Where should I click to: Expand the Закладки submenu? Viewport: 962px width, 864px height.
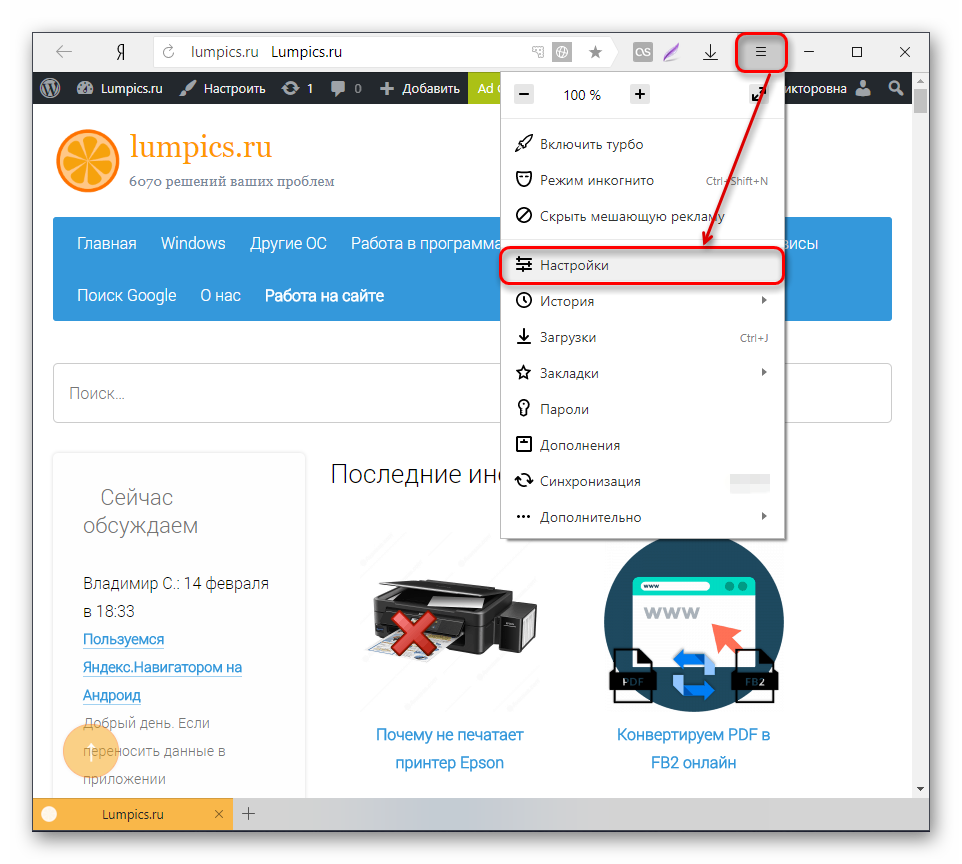pos(642,373)
